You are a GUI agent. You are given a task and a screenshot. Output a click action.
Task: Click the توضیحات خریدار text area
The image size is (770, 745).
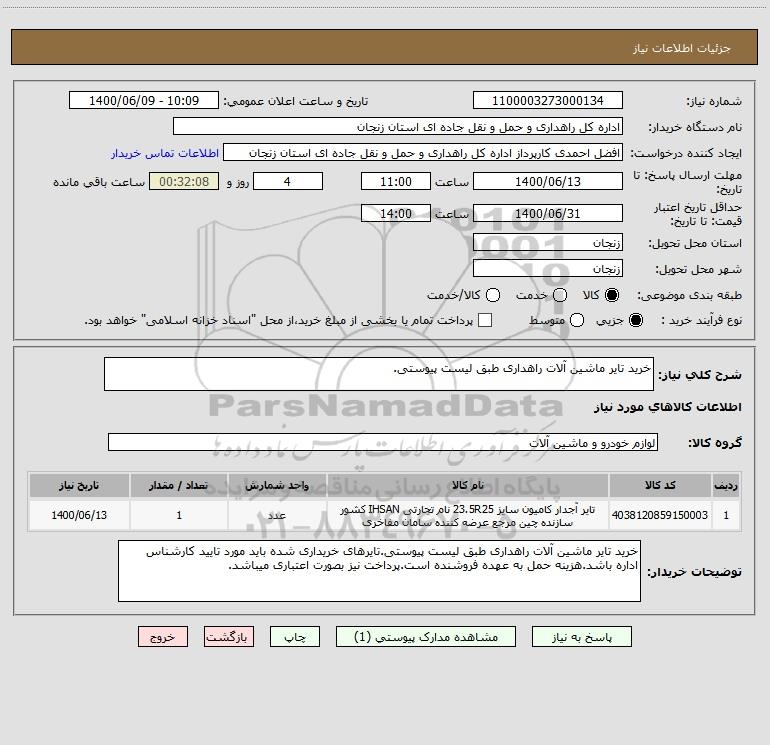(x=379, y=571)
